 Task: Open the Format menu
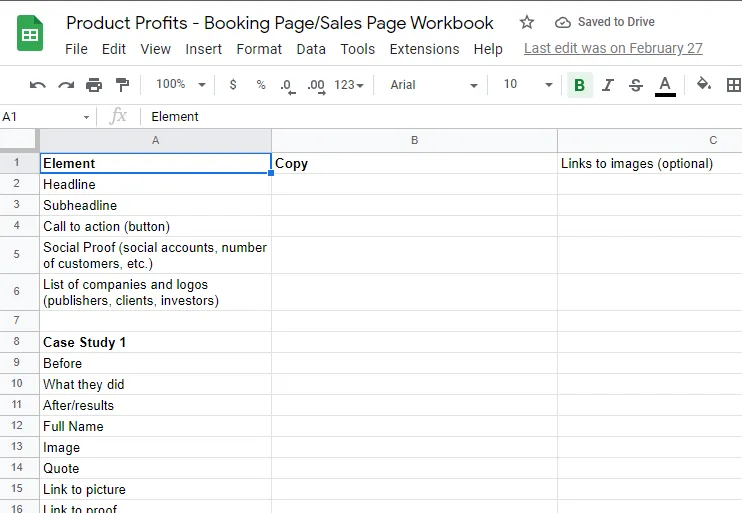click(x=259, y=49)
